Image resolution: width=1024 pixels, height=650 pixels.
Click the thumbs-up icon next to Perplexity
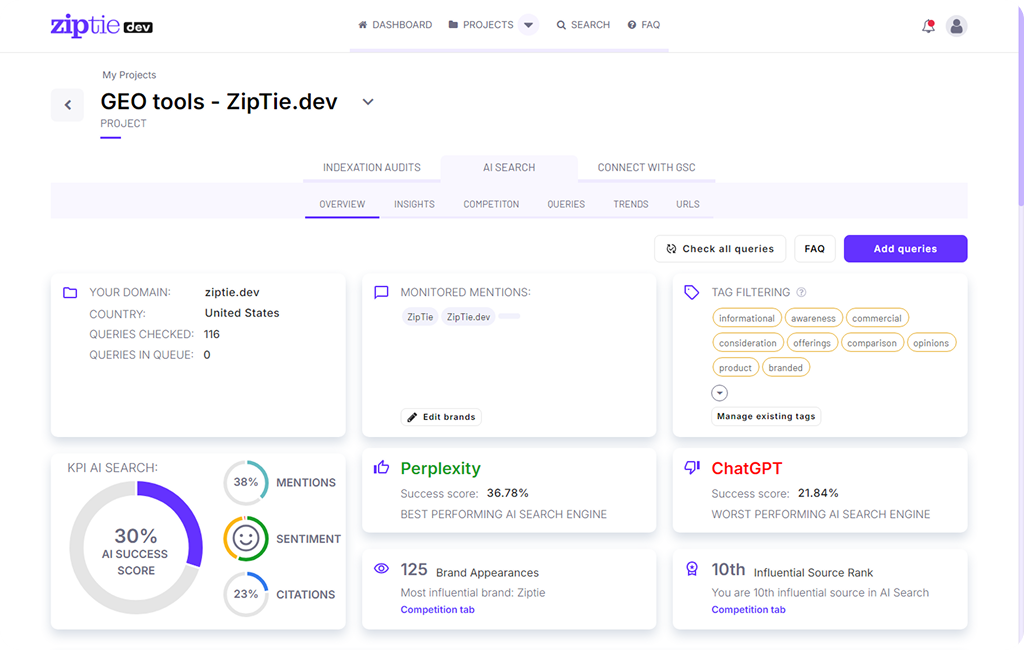coord(381,466)
